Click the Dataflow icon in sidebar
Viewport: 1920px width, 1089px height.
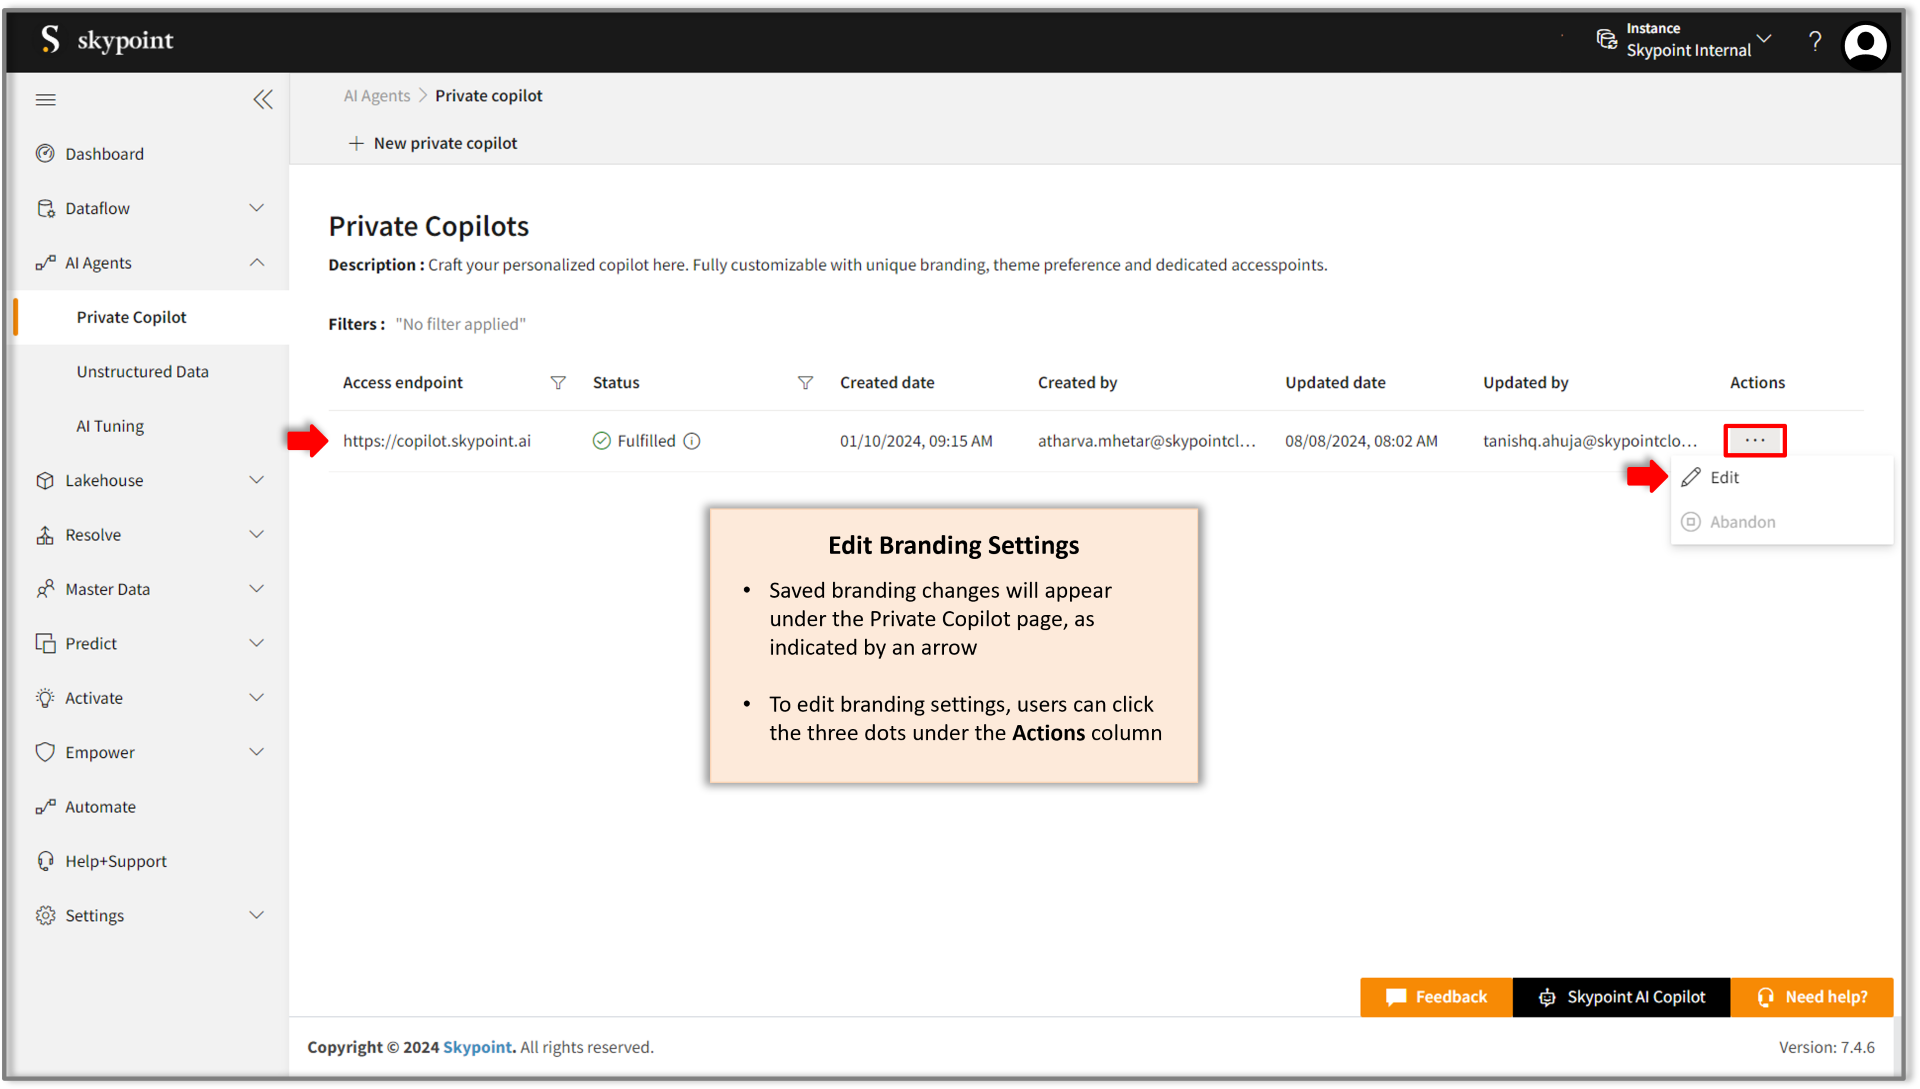coord(45,208)
